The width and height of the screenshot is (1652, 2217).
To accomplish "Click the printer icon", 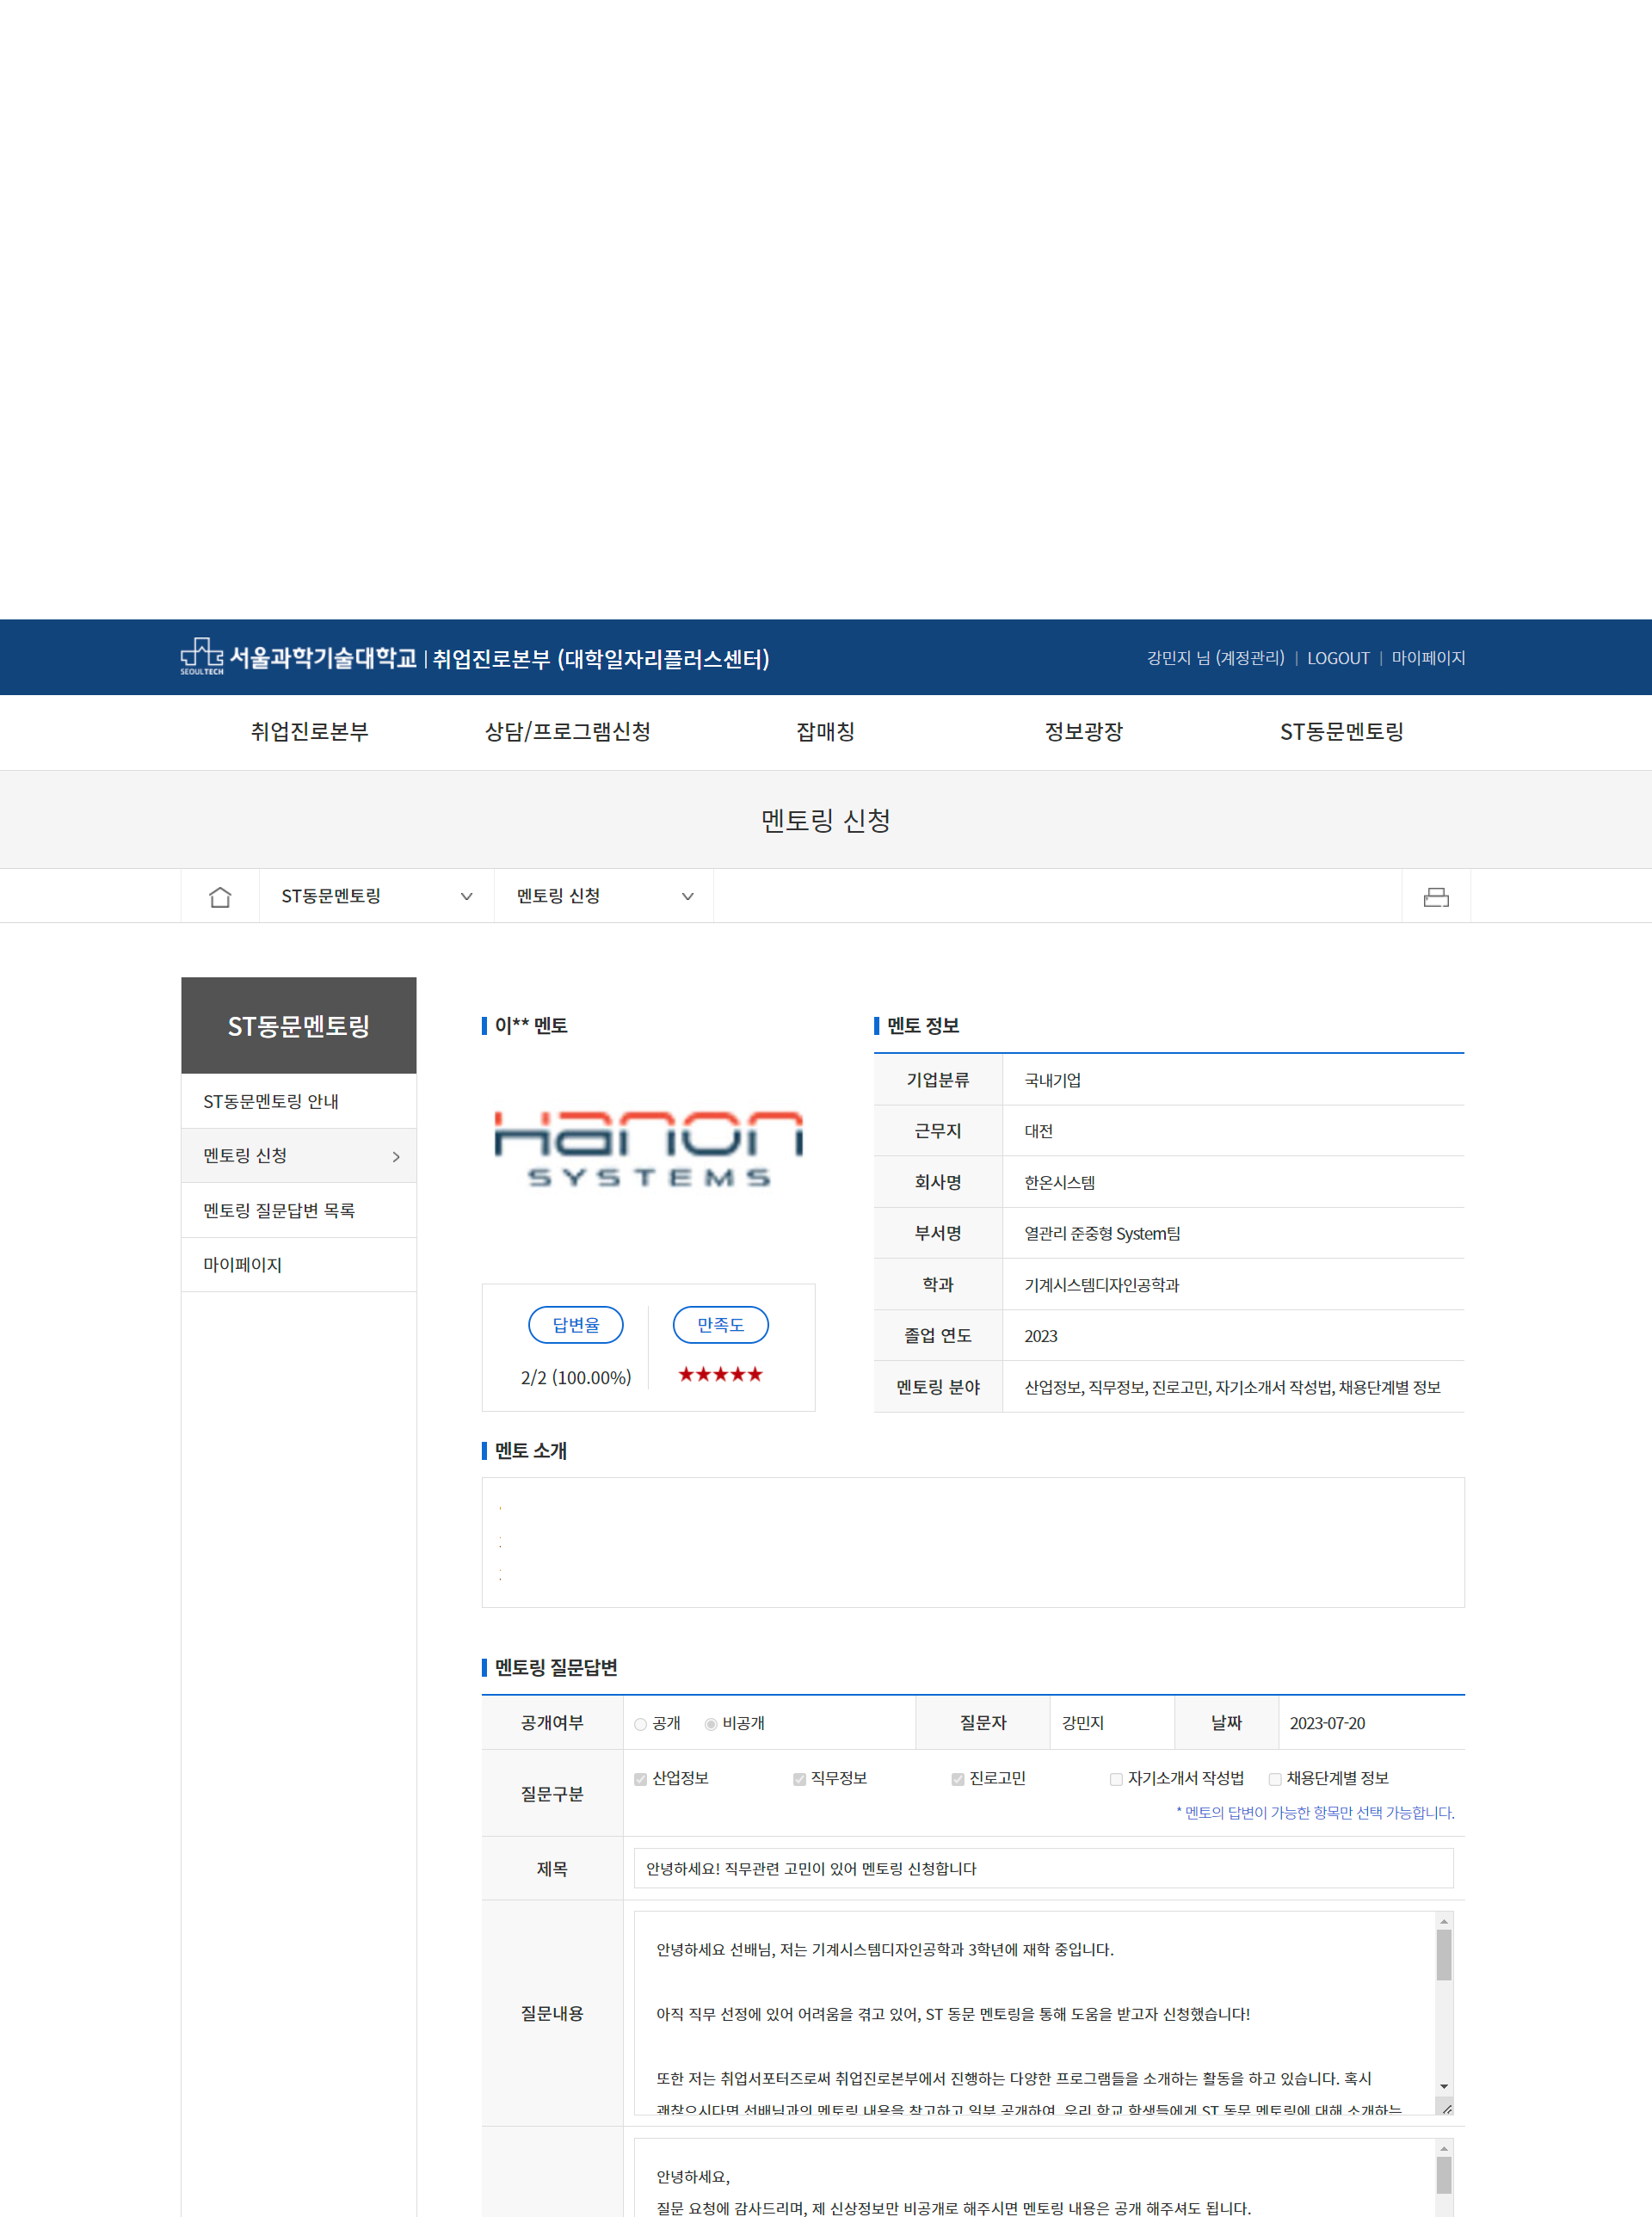I will tap(1436, 897).
